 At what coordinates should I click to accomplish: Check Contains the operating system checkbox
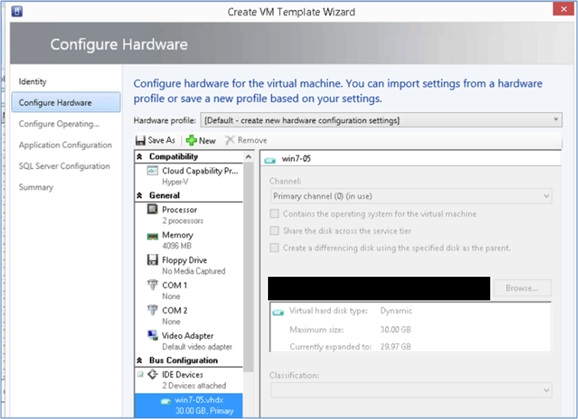(x=274, y=214)
